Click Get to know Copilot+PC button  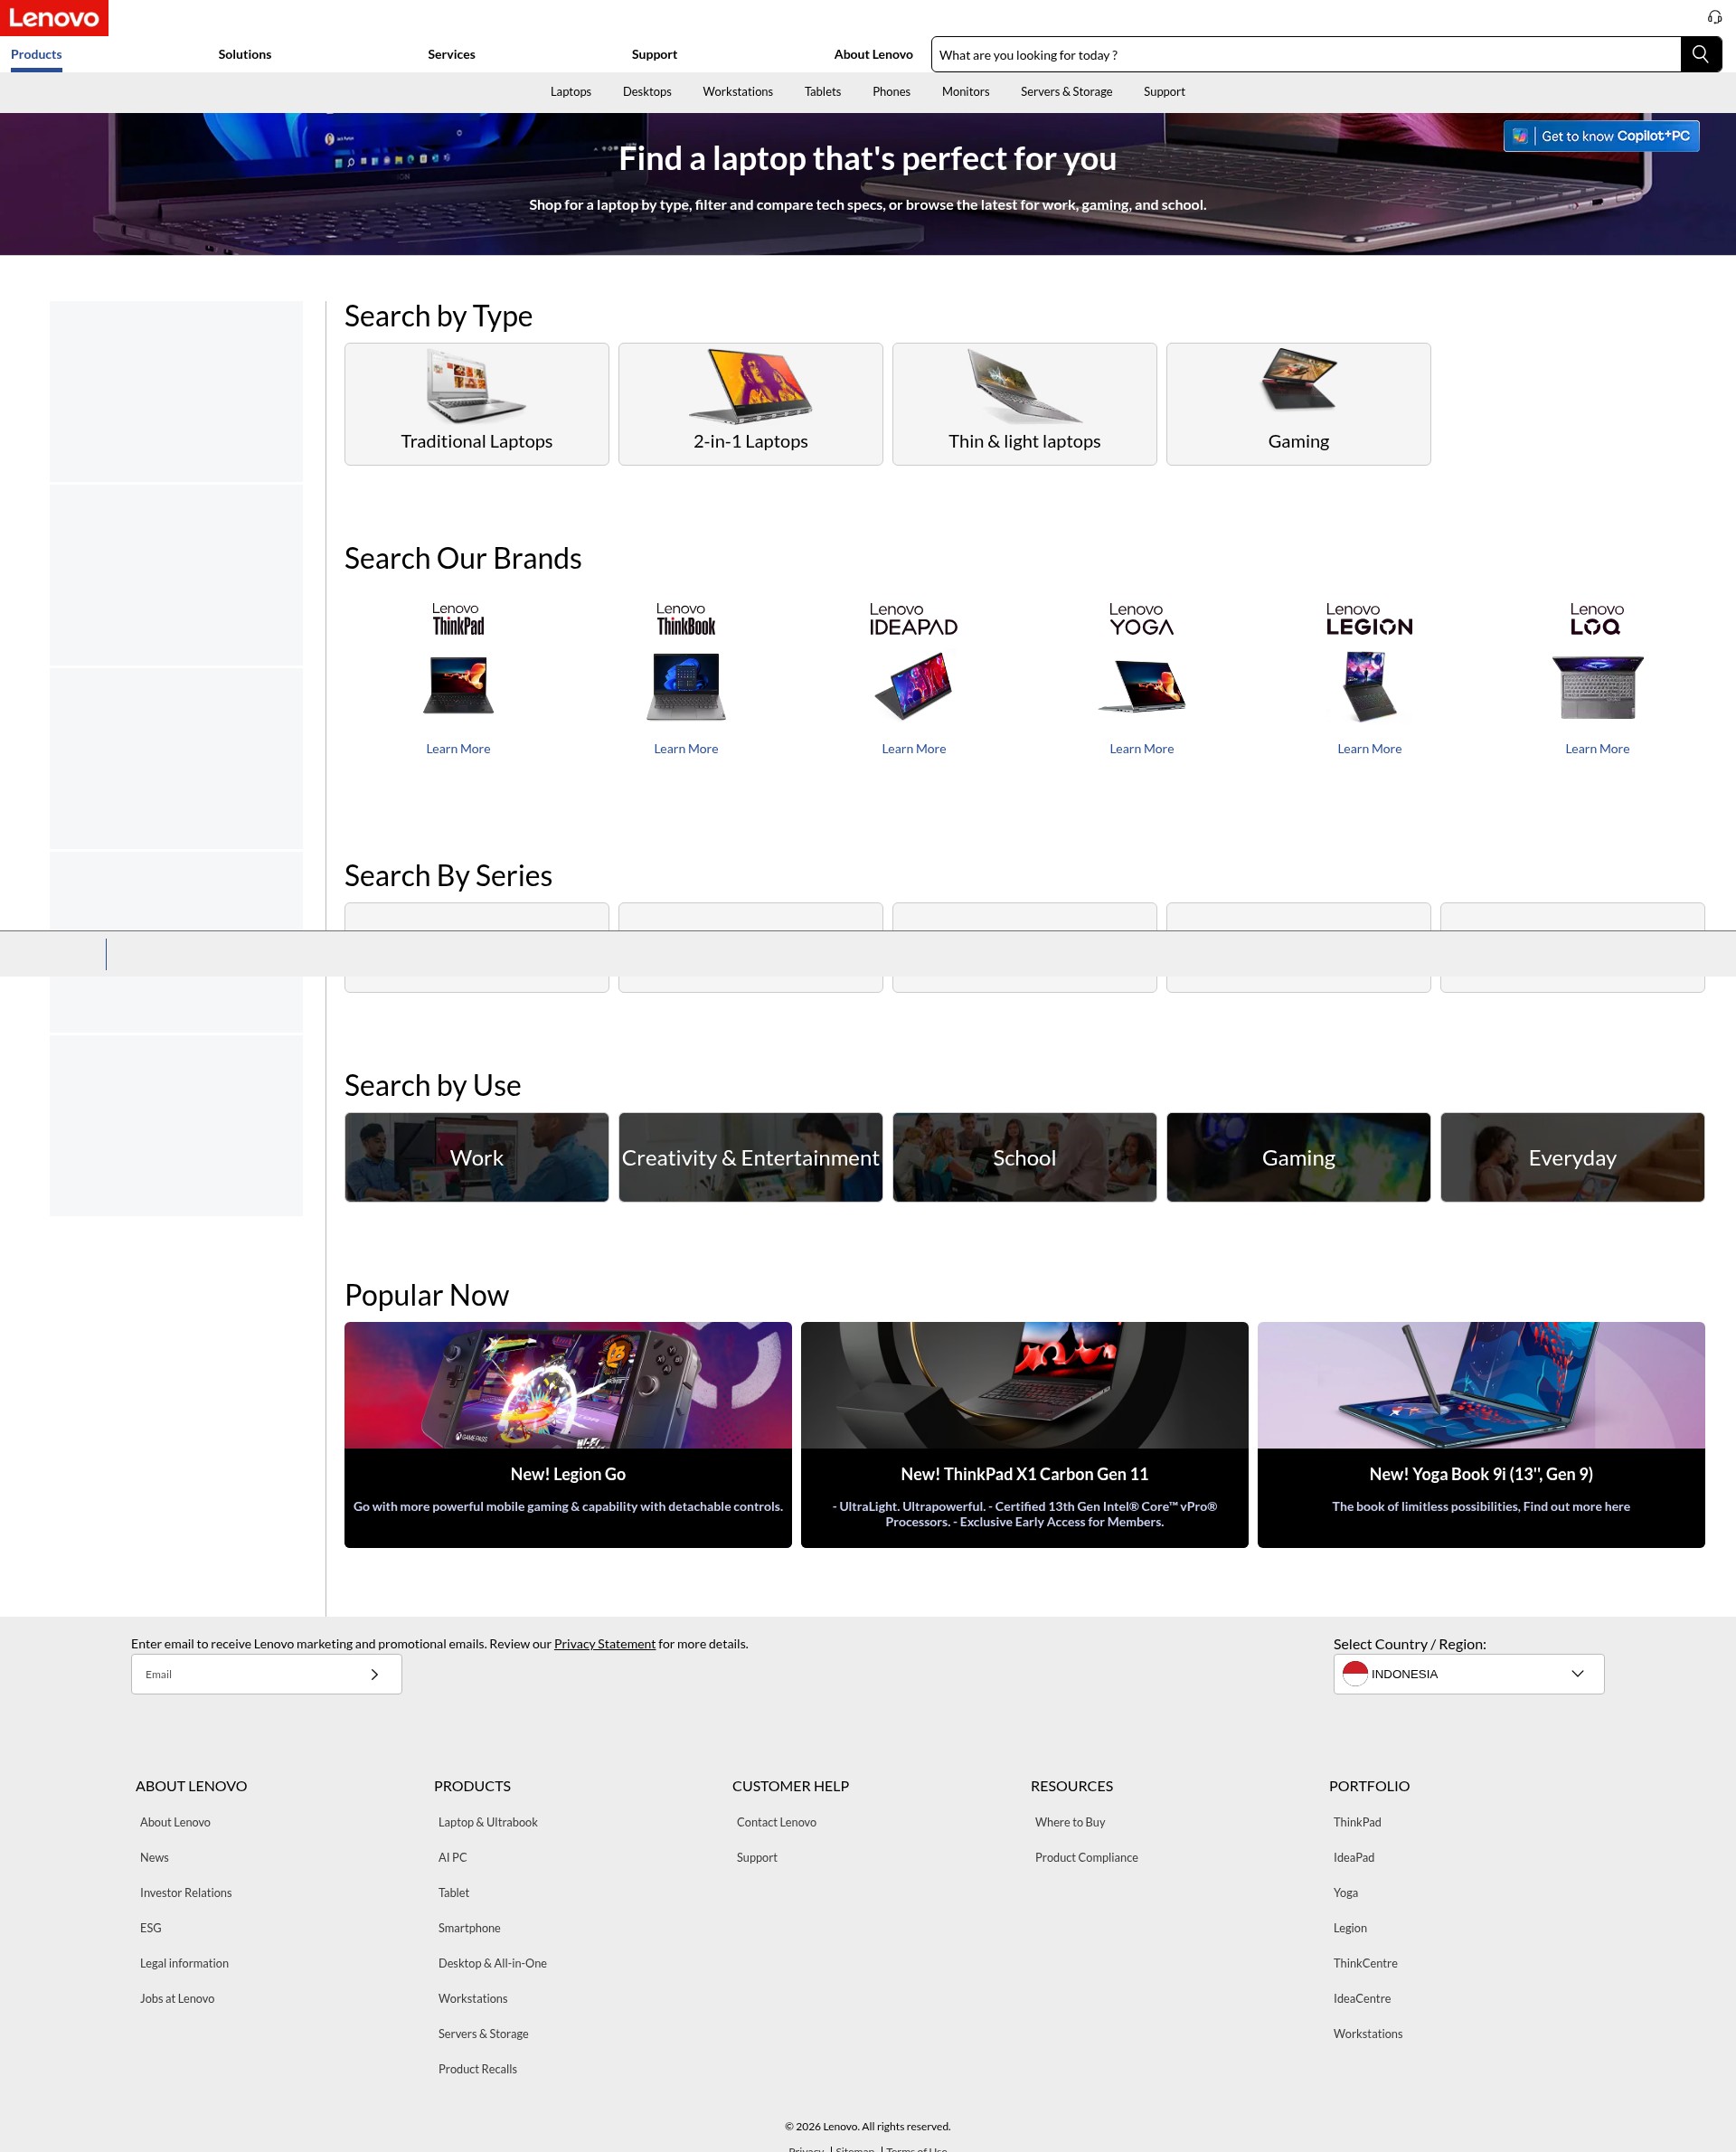[1601, 136]
